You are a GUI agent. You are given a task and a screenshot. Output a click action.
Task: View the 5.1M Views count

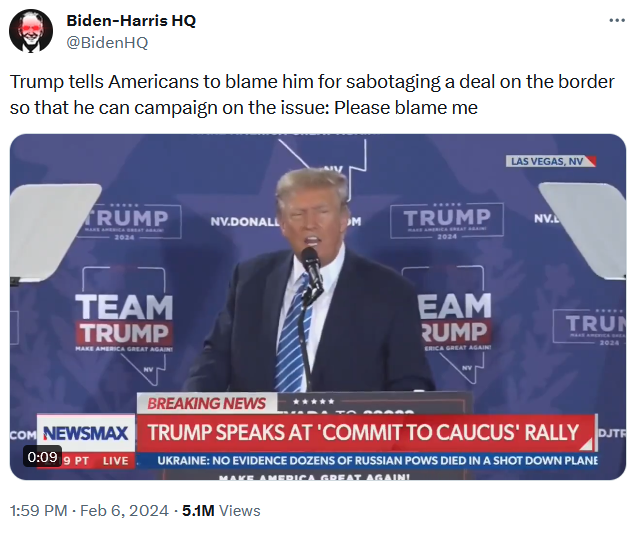[x=221, y=511]
